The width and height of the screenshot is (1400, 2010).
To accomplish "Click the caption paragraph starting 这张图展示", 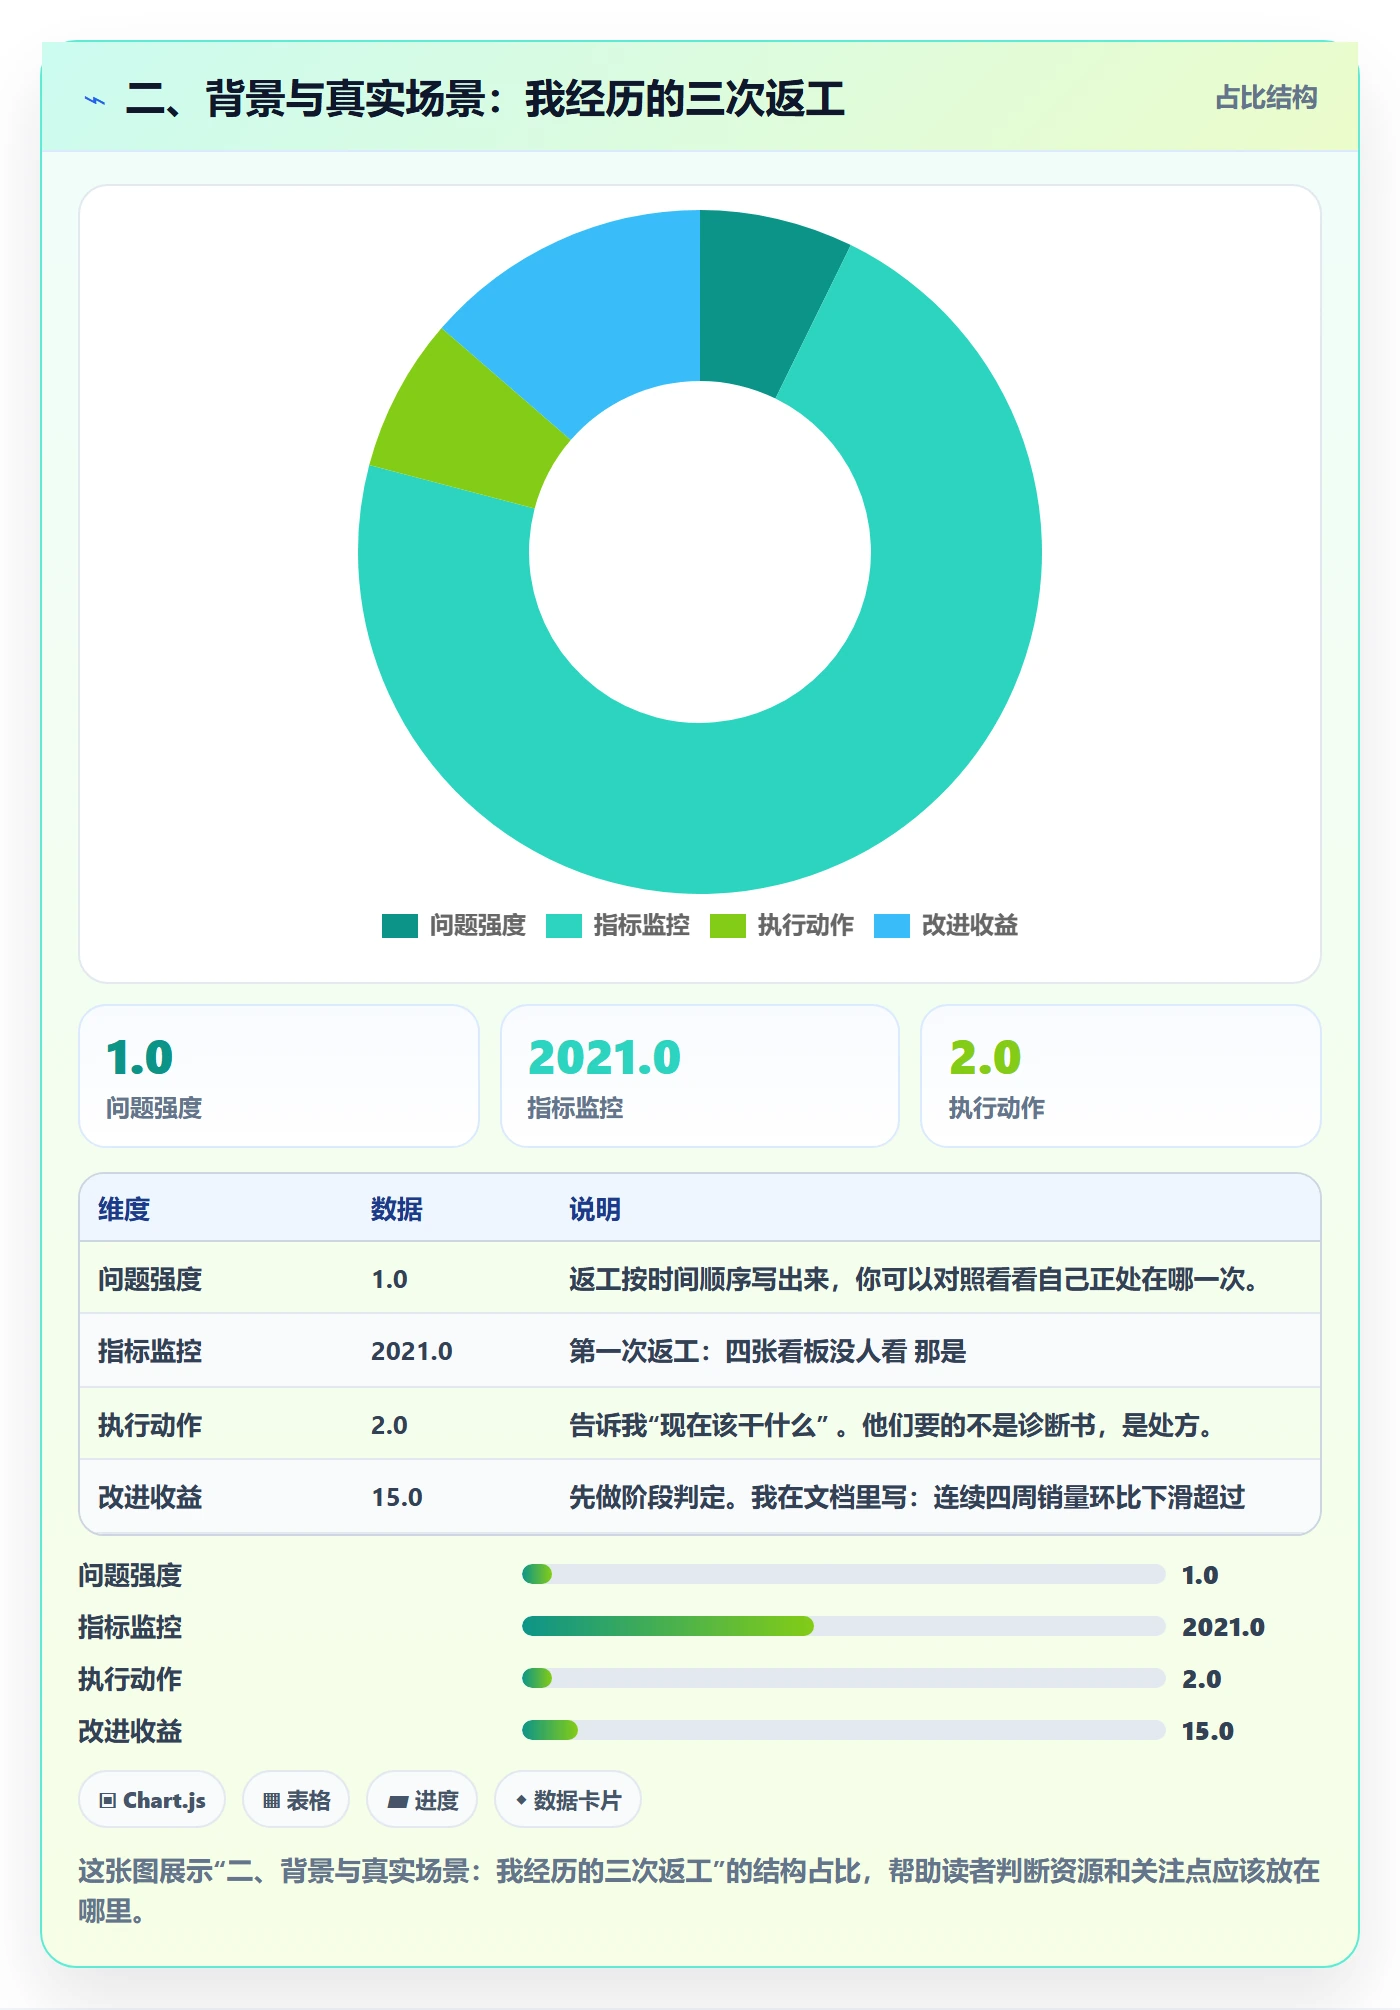I will (x=699, y=1890).
